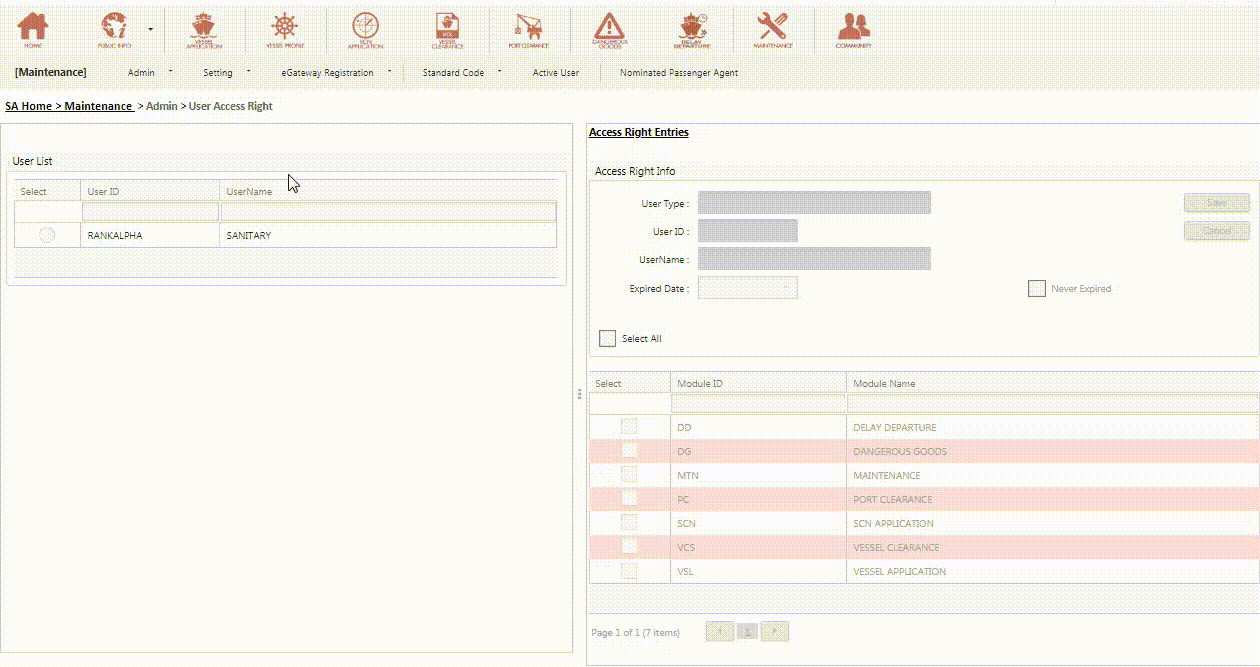Tick the Select All checkbox
The height and width of the screenshot is (667, 1260).
coord(608,339)
